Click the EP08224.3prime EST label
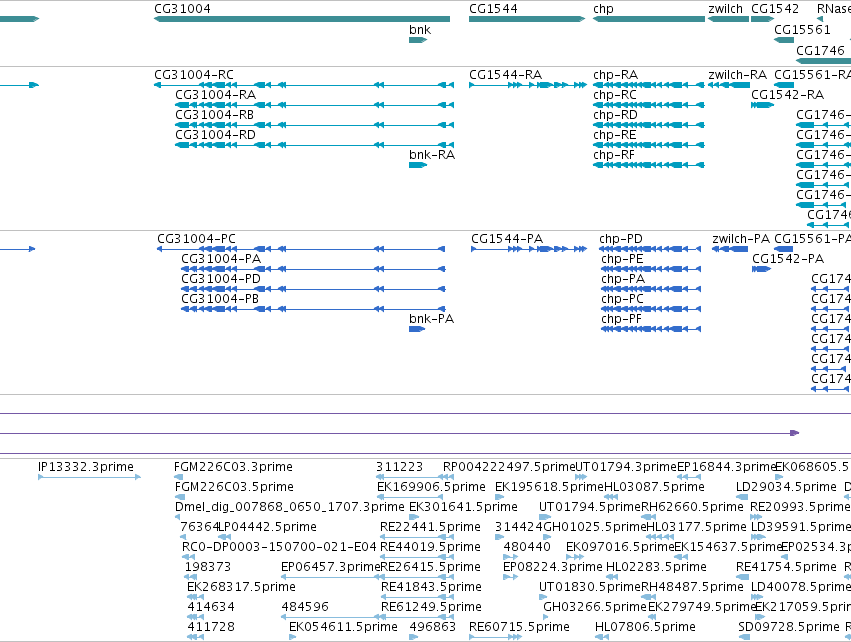851x642 pixels. pyautogui.click(x=552, y=567)
